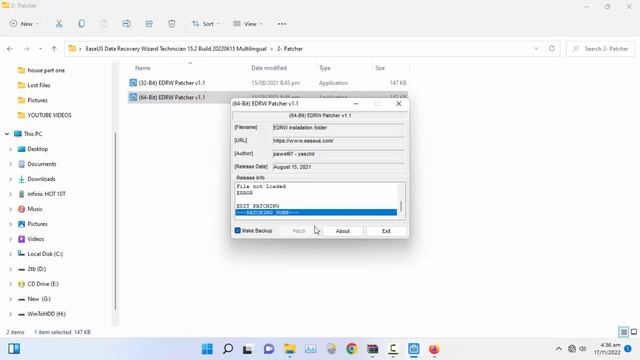Select the PATCHING DONE log line

(316, 213)
